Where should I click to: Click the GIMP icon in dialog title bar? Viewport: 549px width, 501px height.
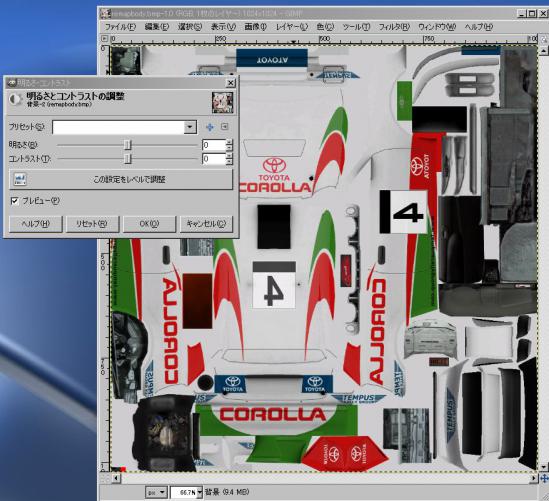(x=12, y=83)
